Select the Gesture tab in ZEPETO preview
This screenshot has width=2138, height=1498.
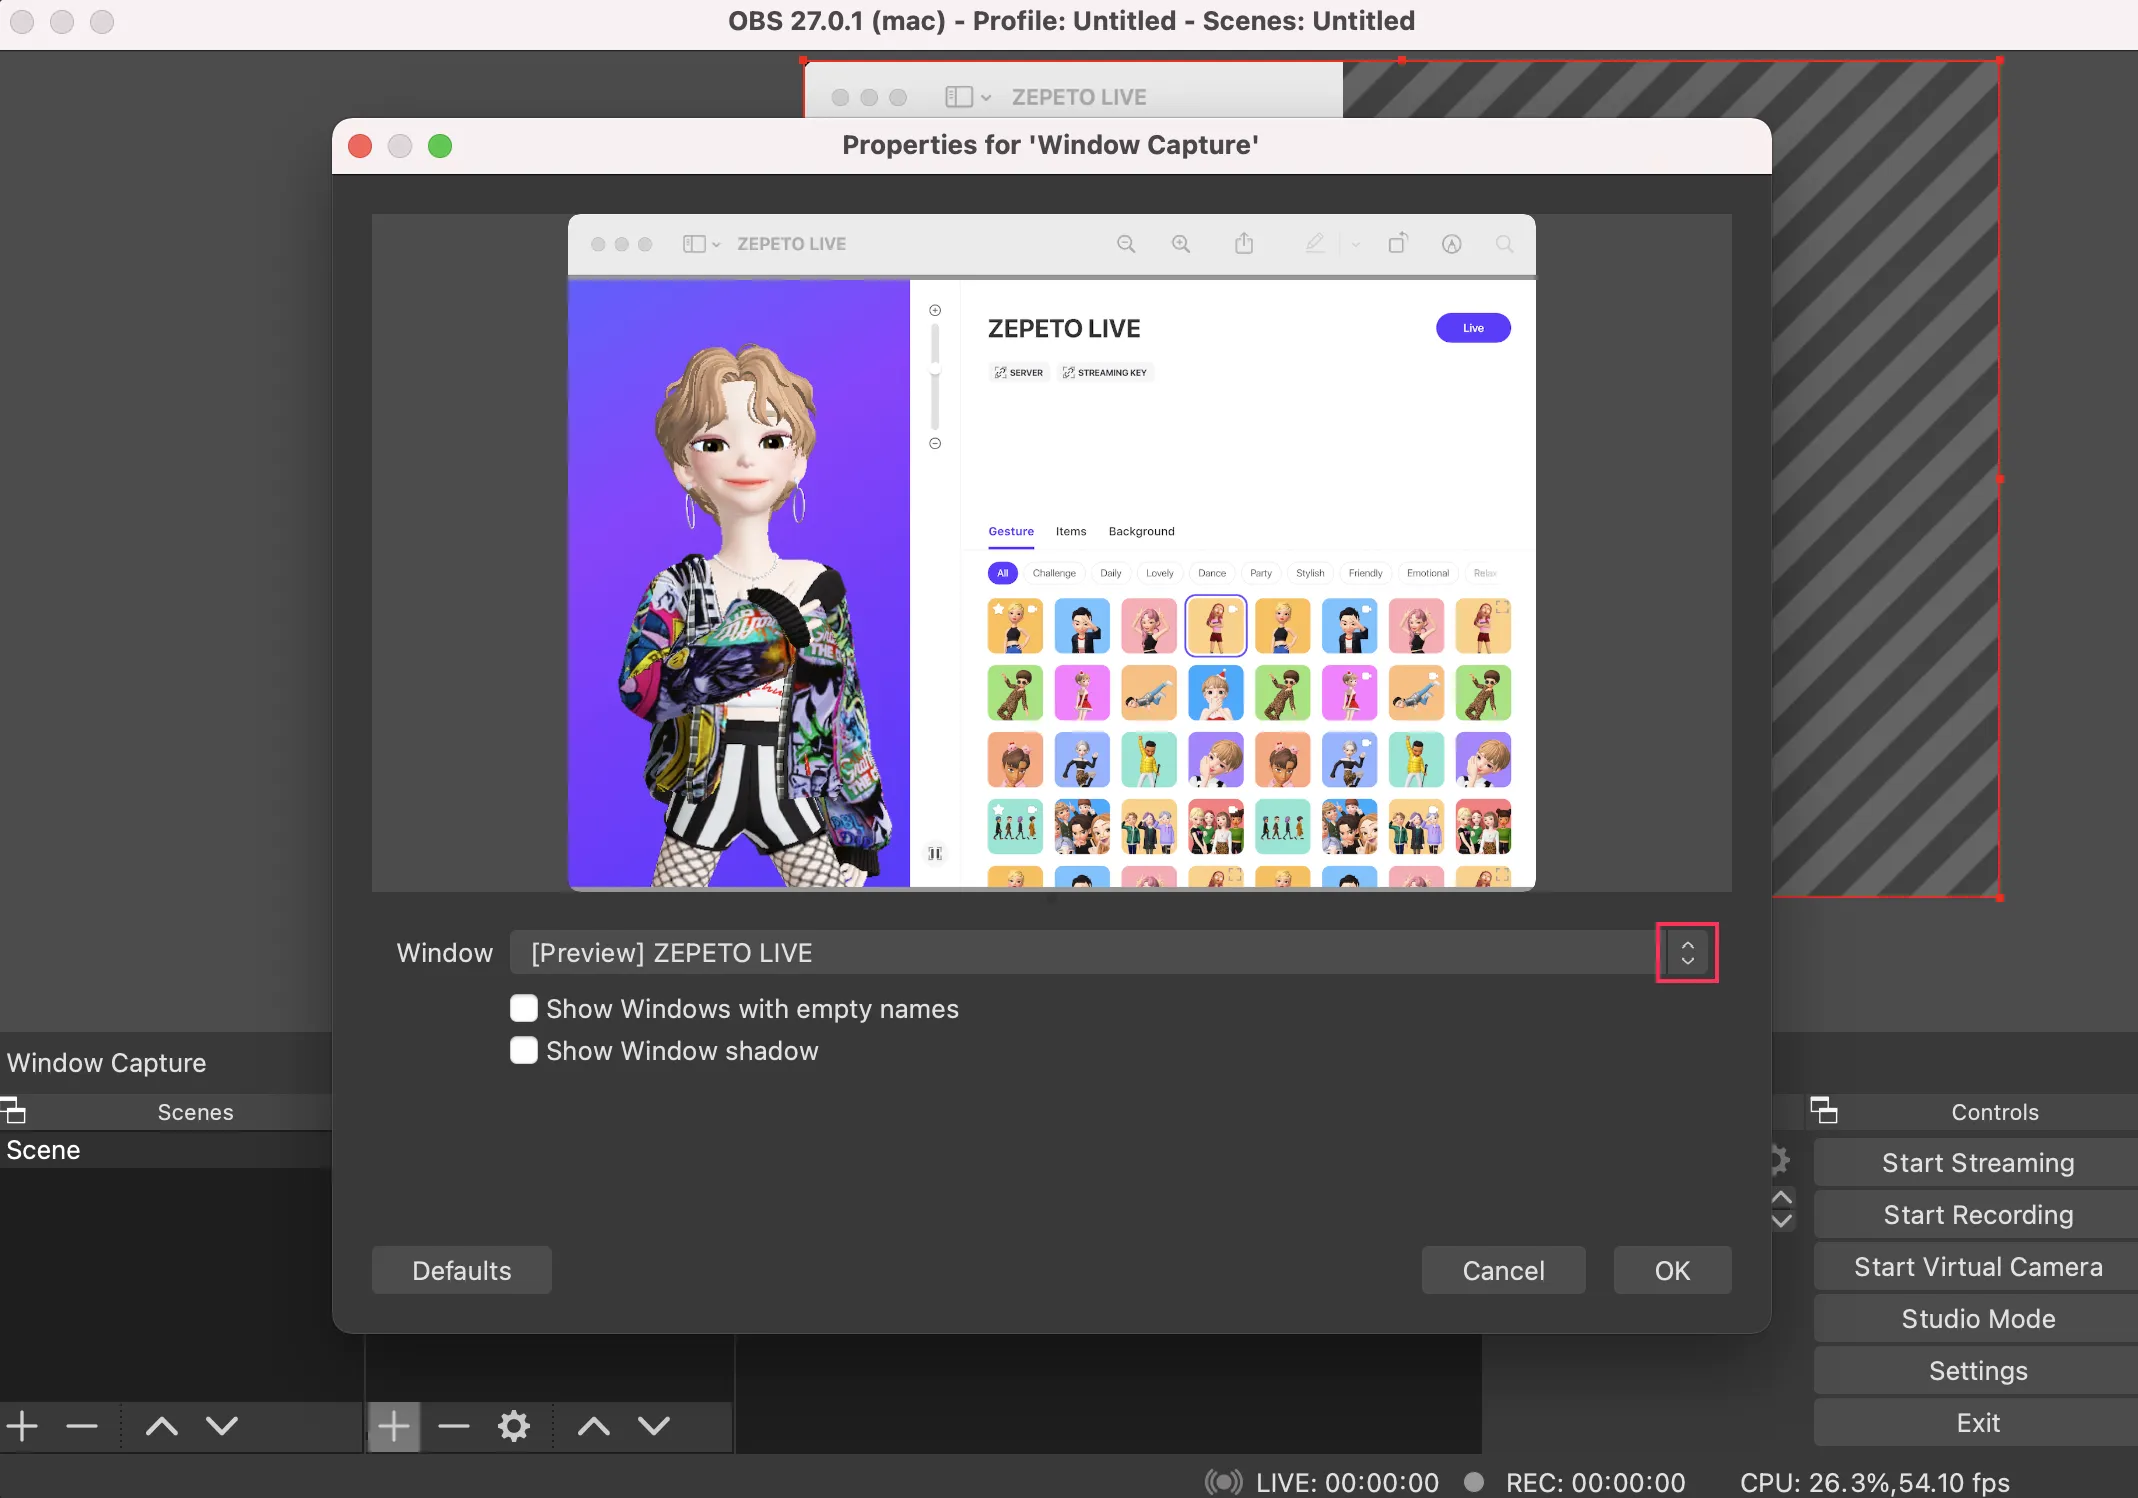[1011, 531]
